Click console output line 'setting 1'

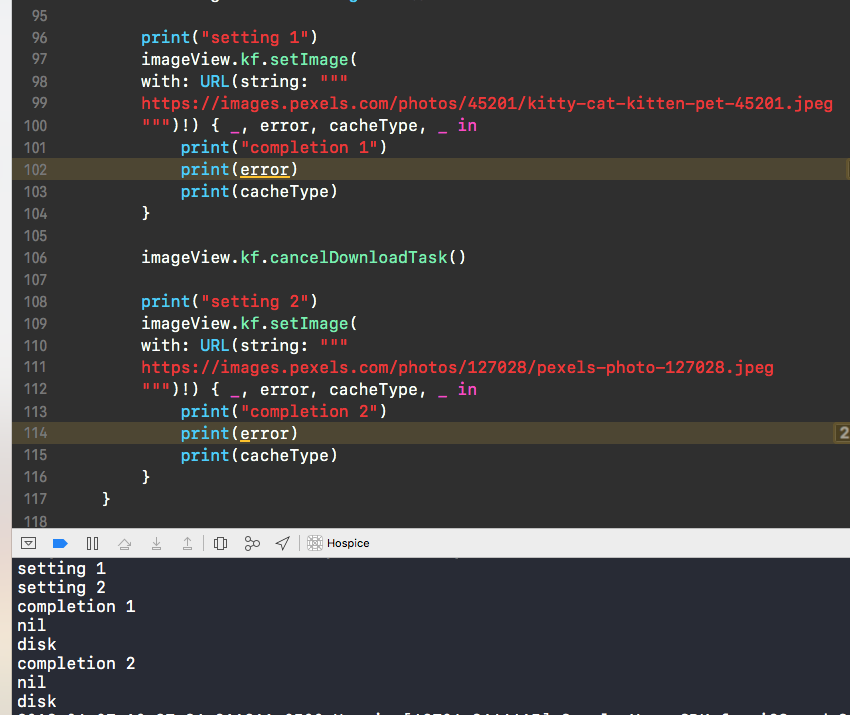point(61,569)
